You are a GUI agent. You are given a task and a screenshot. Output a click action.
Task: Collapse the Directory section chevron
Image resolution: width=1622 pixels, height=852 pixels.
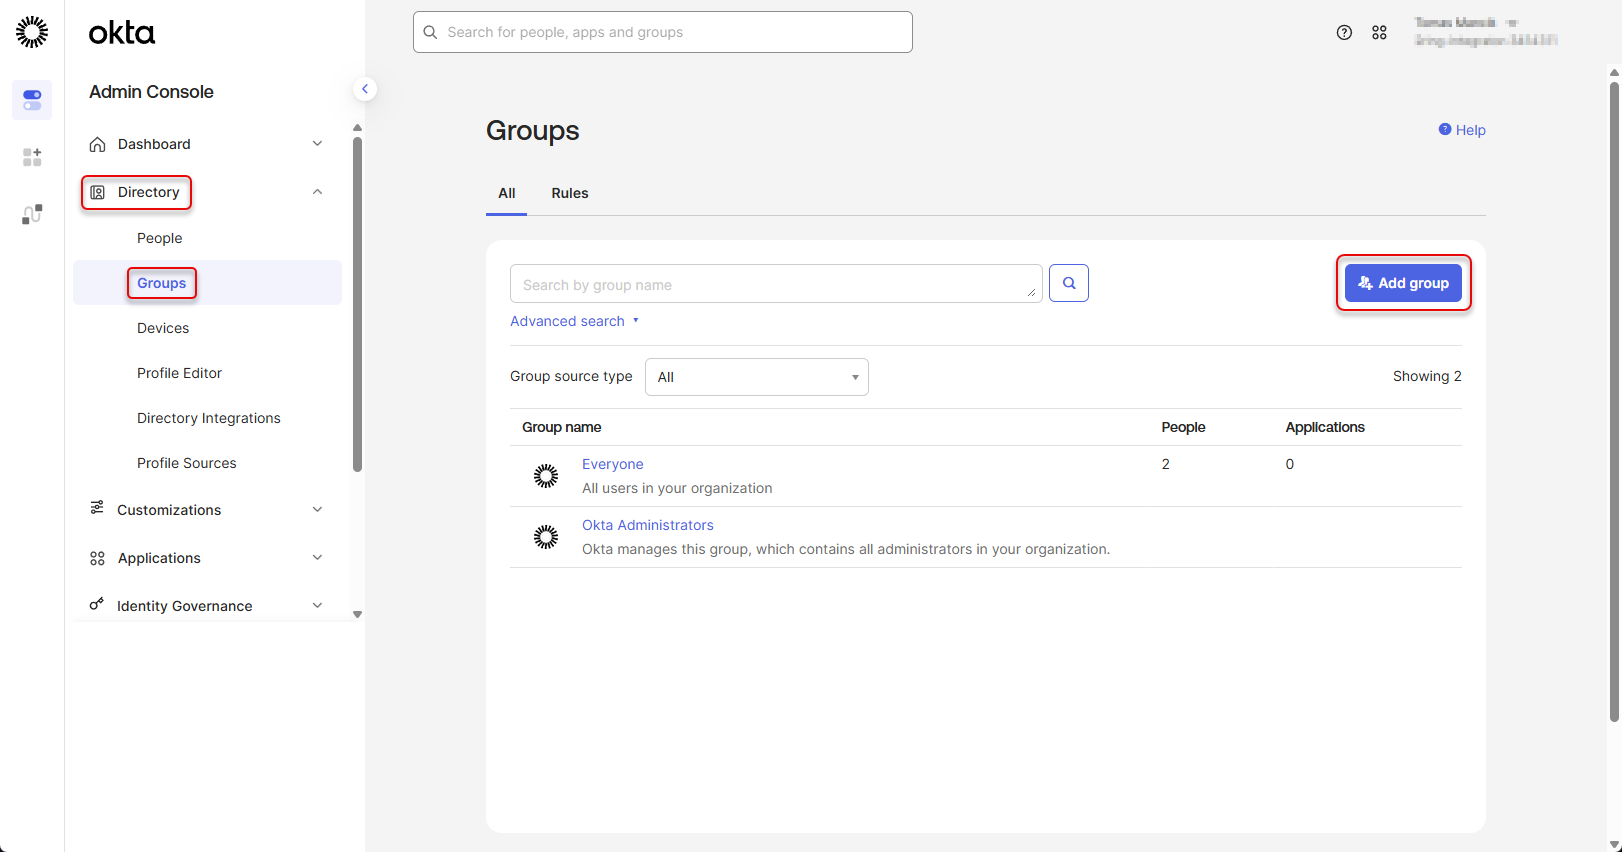tap(317, 192)
